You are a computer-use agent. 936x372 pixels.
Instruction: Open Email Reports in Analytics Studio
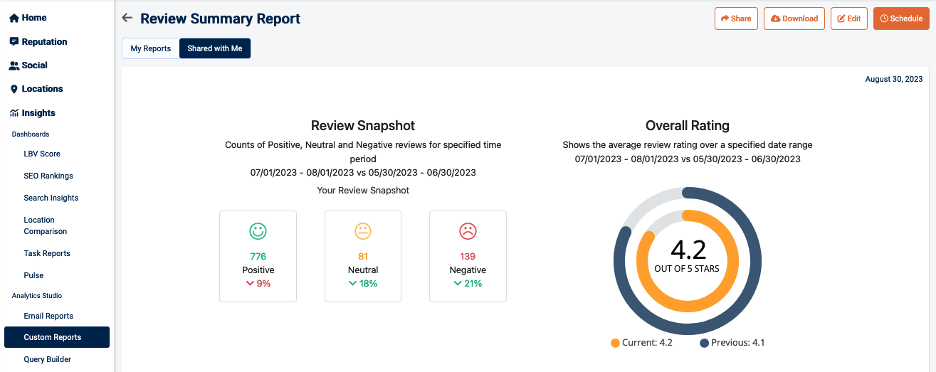coord(48,316)
